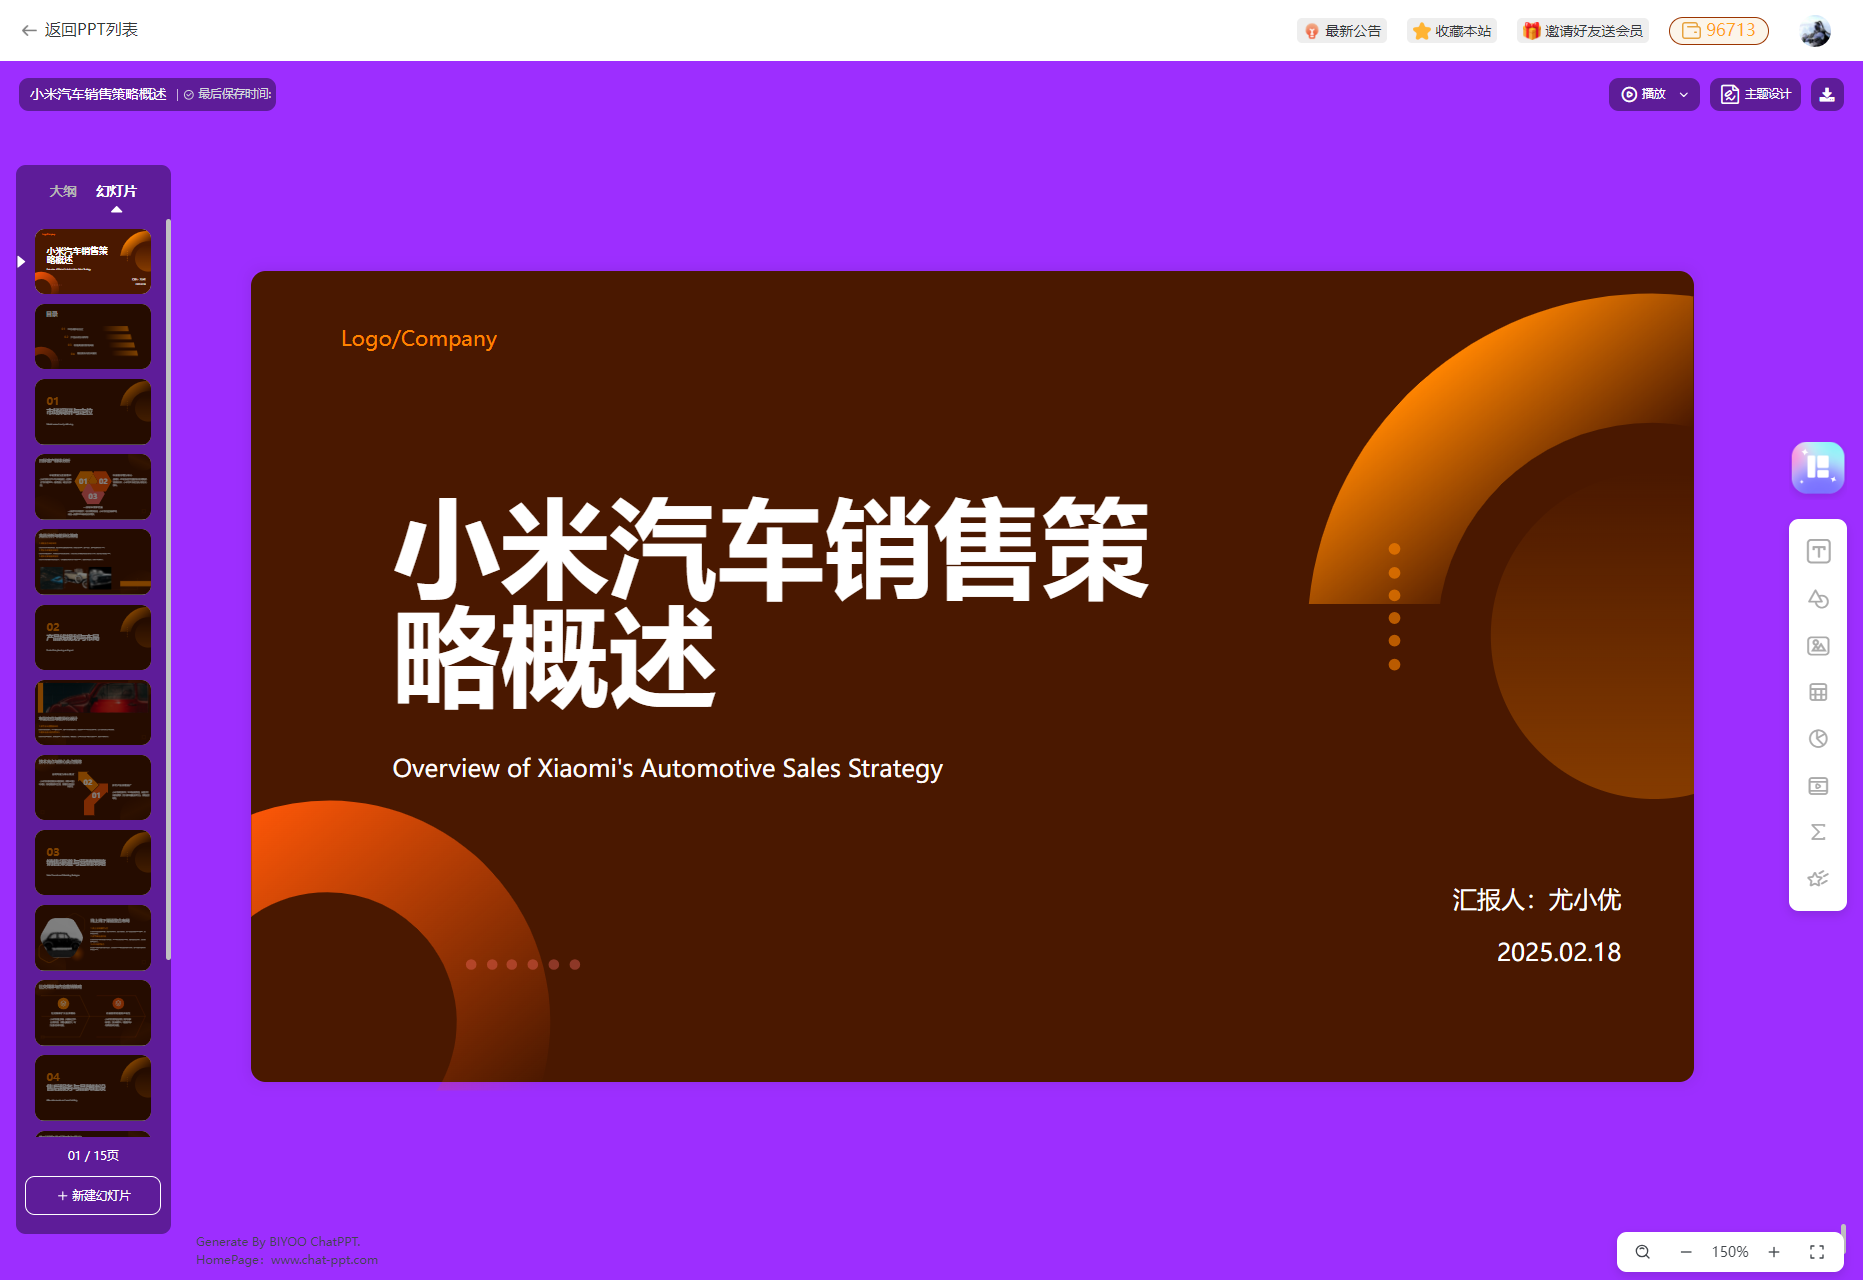The height and width of the screenshot is (1280, 1863).
Task: Select the 03 section slide thumbnail
Action: tap(93, 862)
